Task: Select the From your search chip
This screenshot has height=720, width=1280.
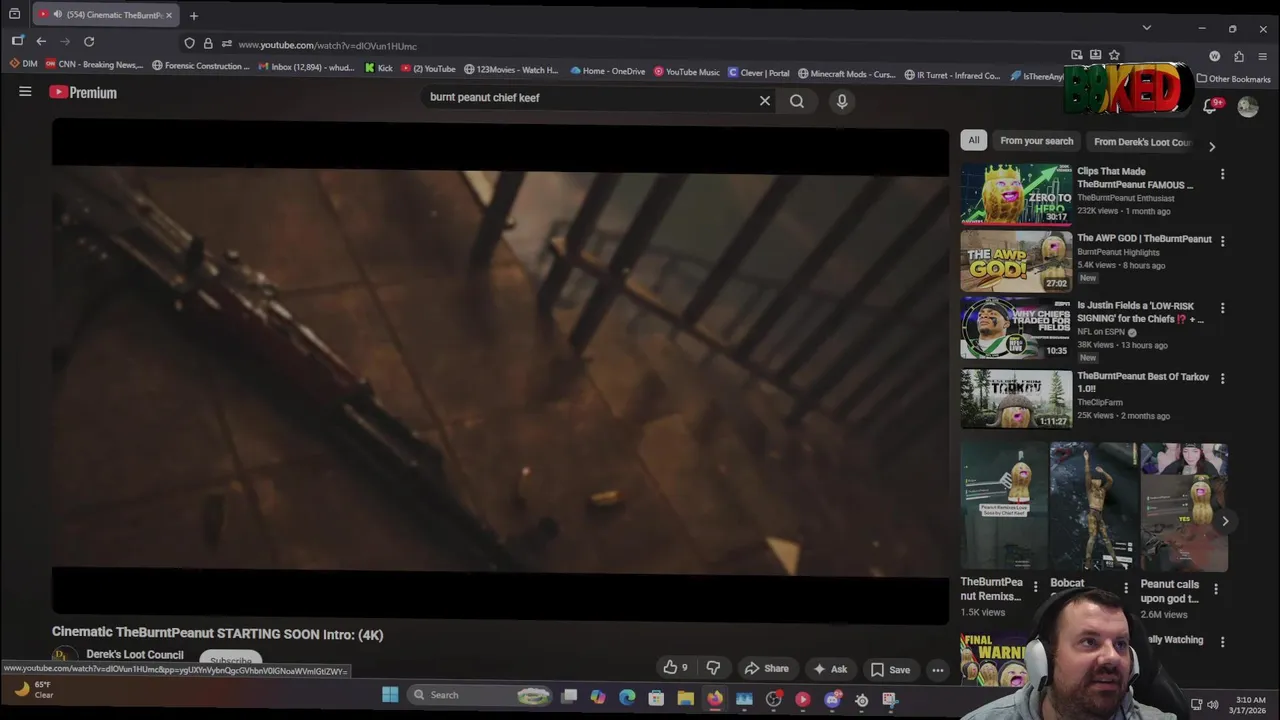Action: (1037, 141)
